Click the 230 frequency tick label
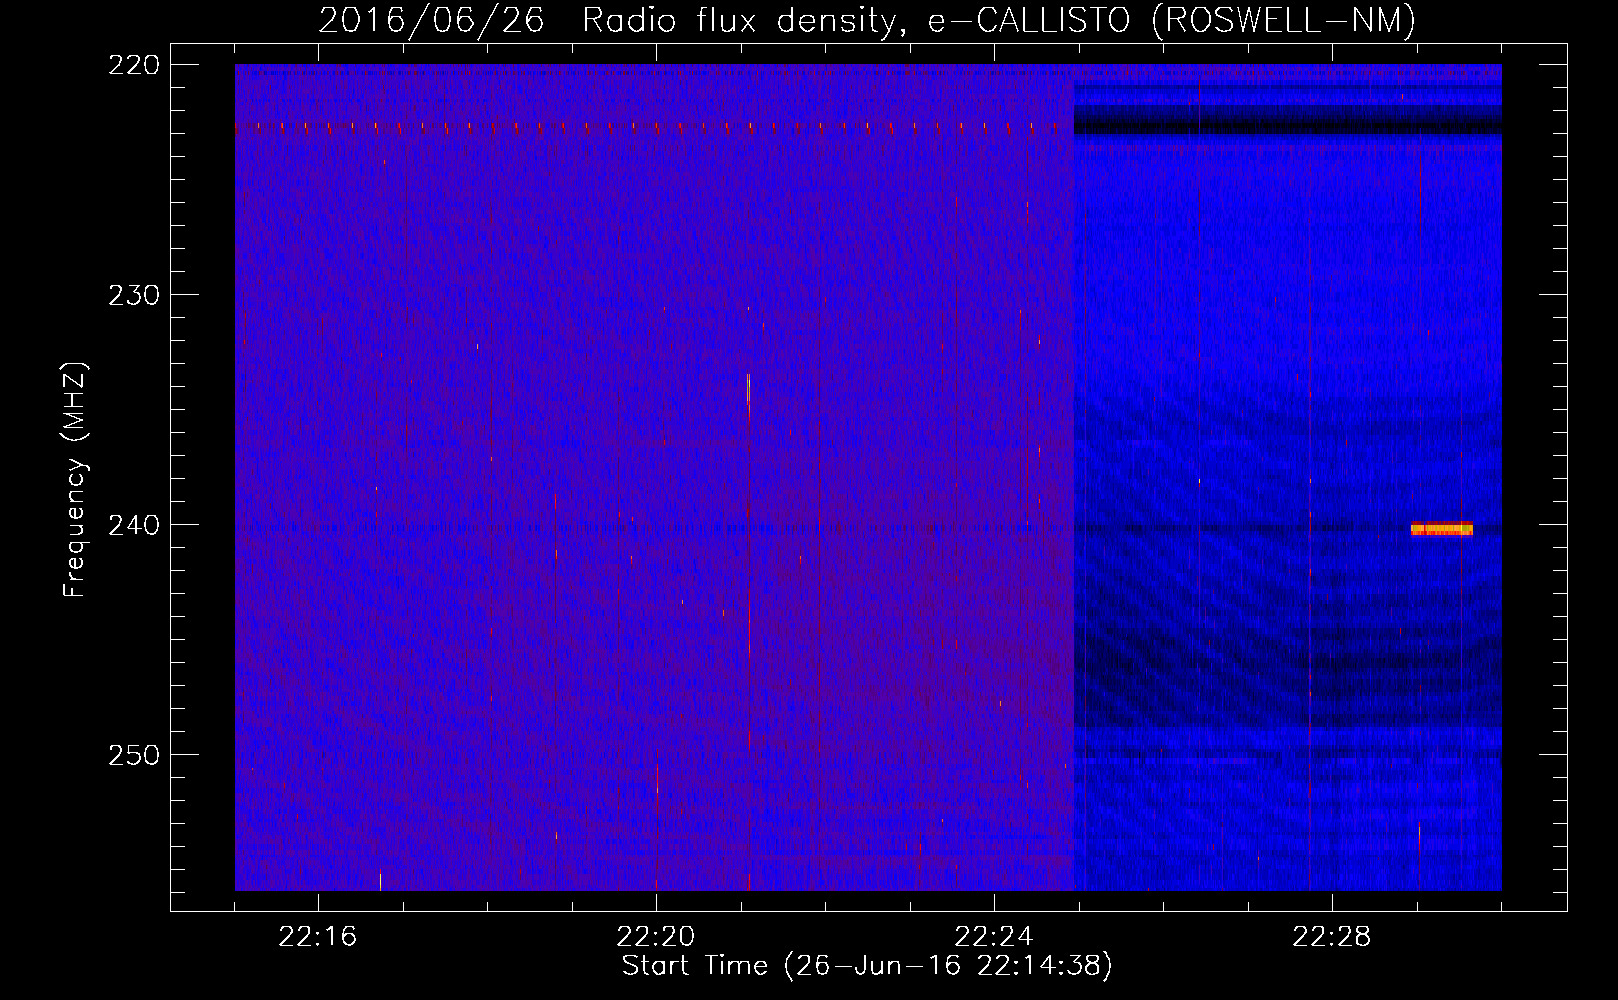 (134, 295)
